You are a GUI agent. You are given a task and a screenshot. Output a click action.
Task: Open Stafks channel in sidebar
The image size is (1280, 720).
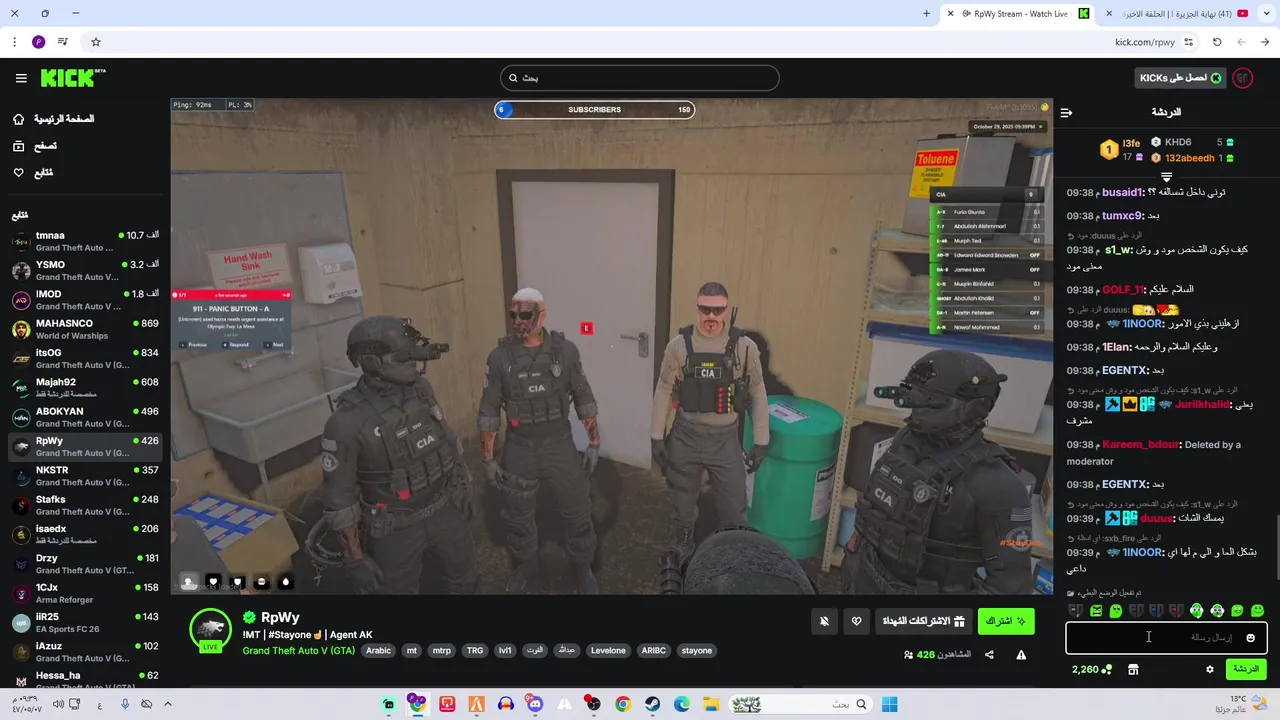[x=85, y=505]
